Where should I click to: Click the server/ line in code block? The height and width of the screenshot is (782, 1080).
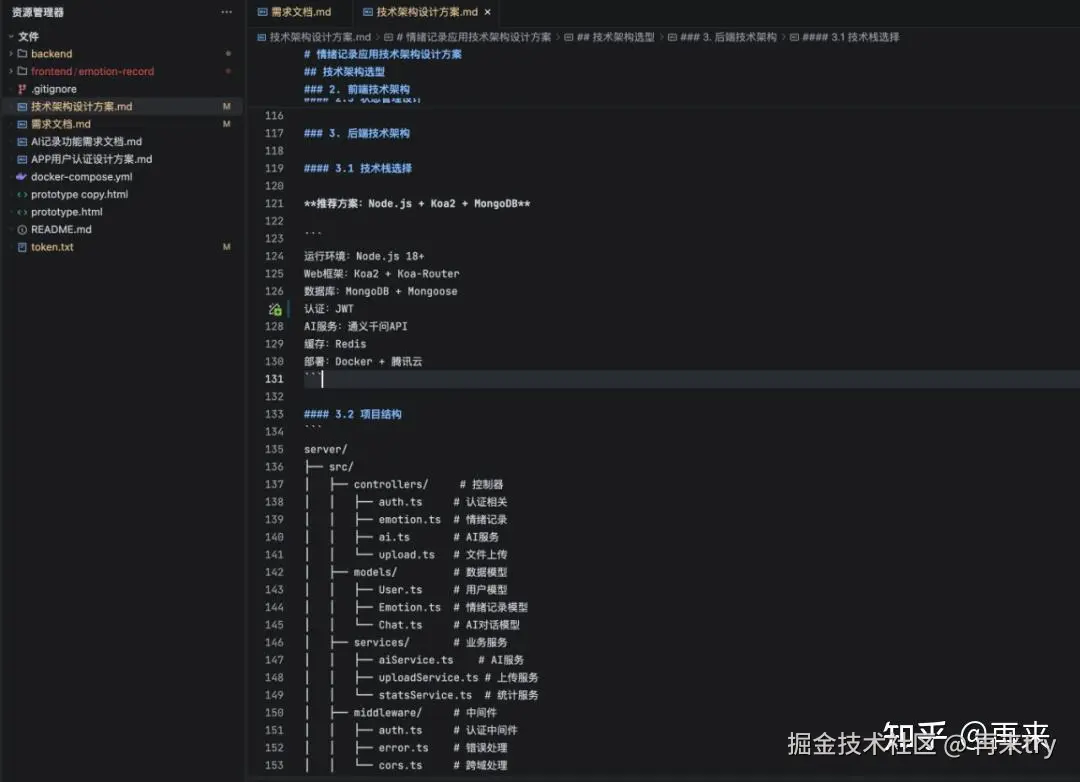tap(326, 449)
